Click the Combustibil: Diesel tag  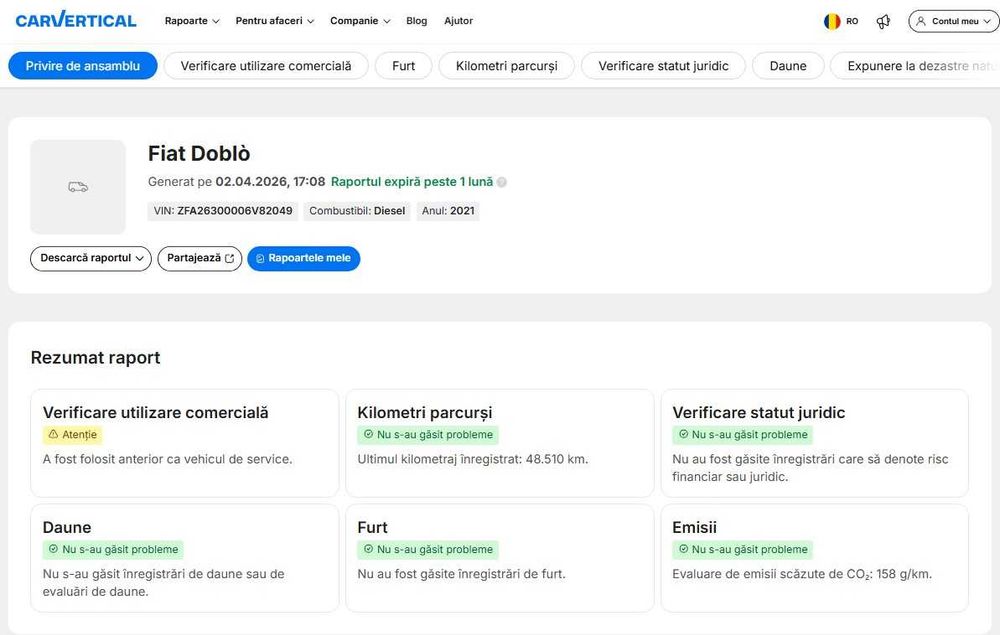tap(357, 211)
